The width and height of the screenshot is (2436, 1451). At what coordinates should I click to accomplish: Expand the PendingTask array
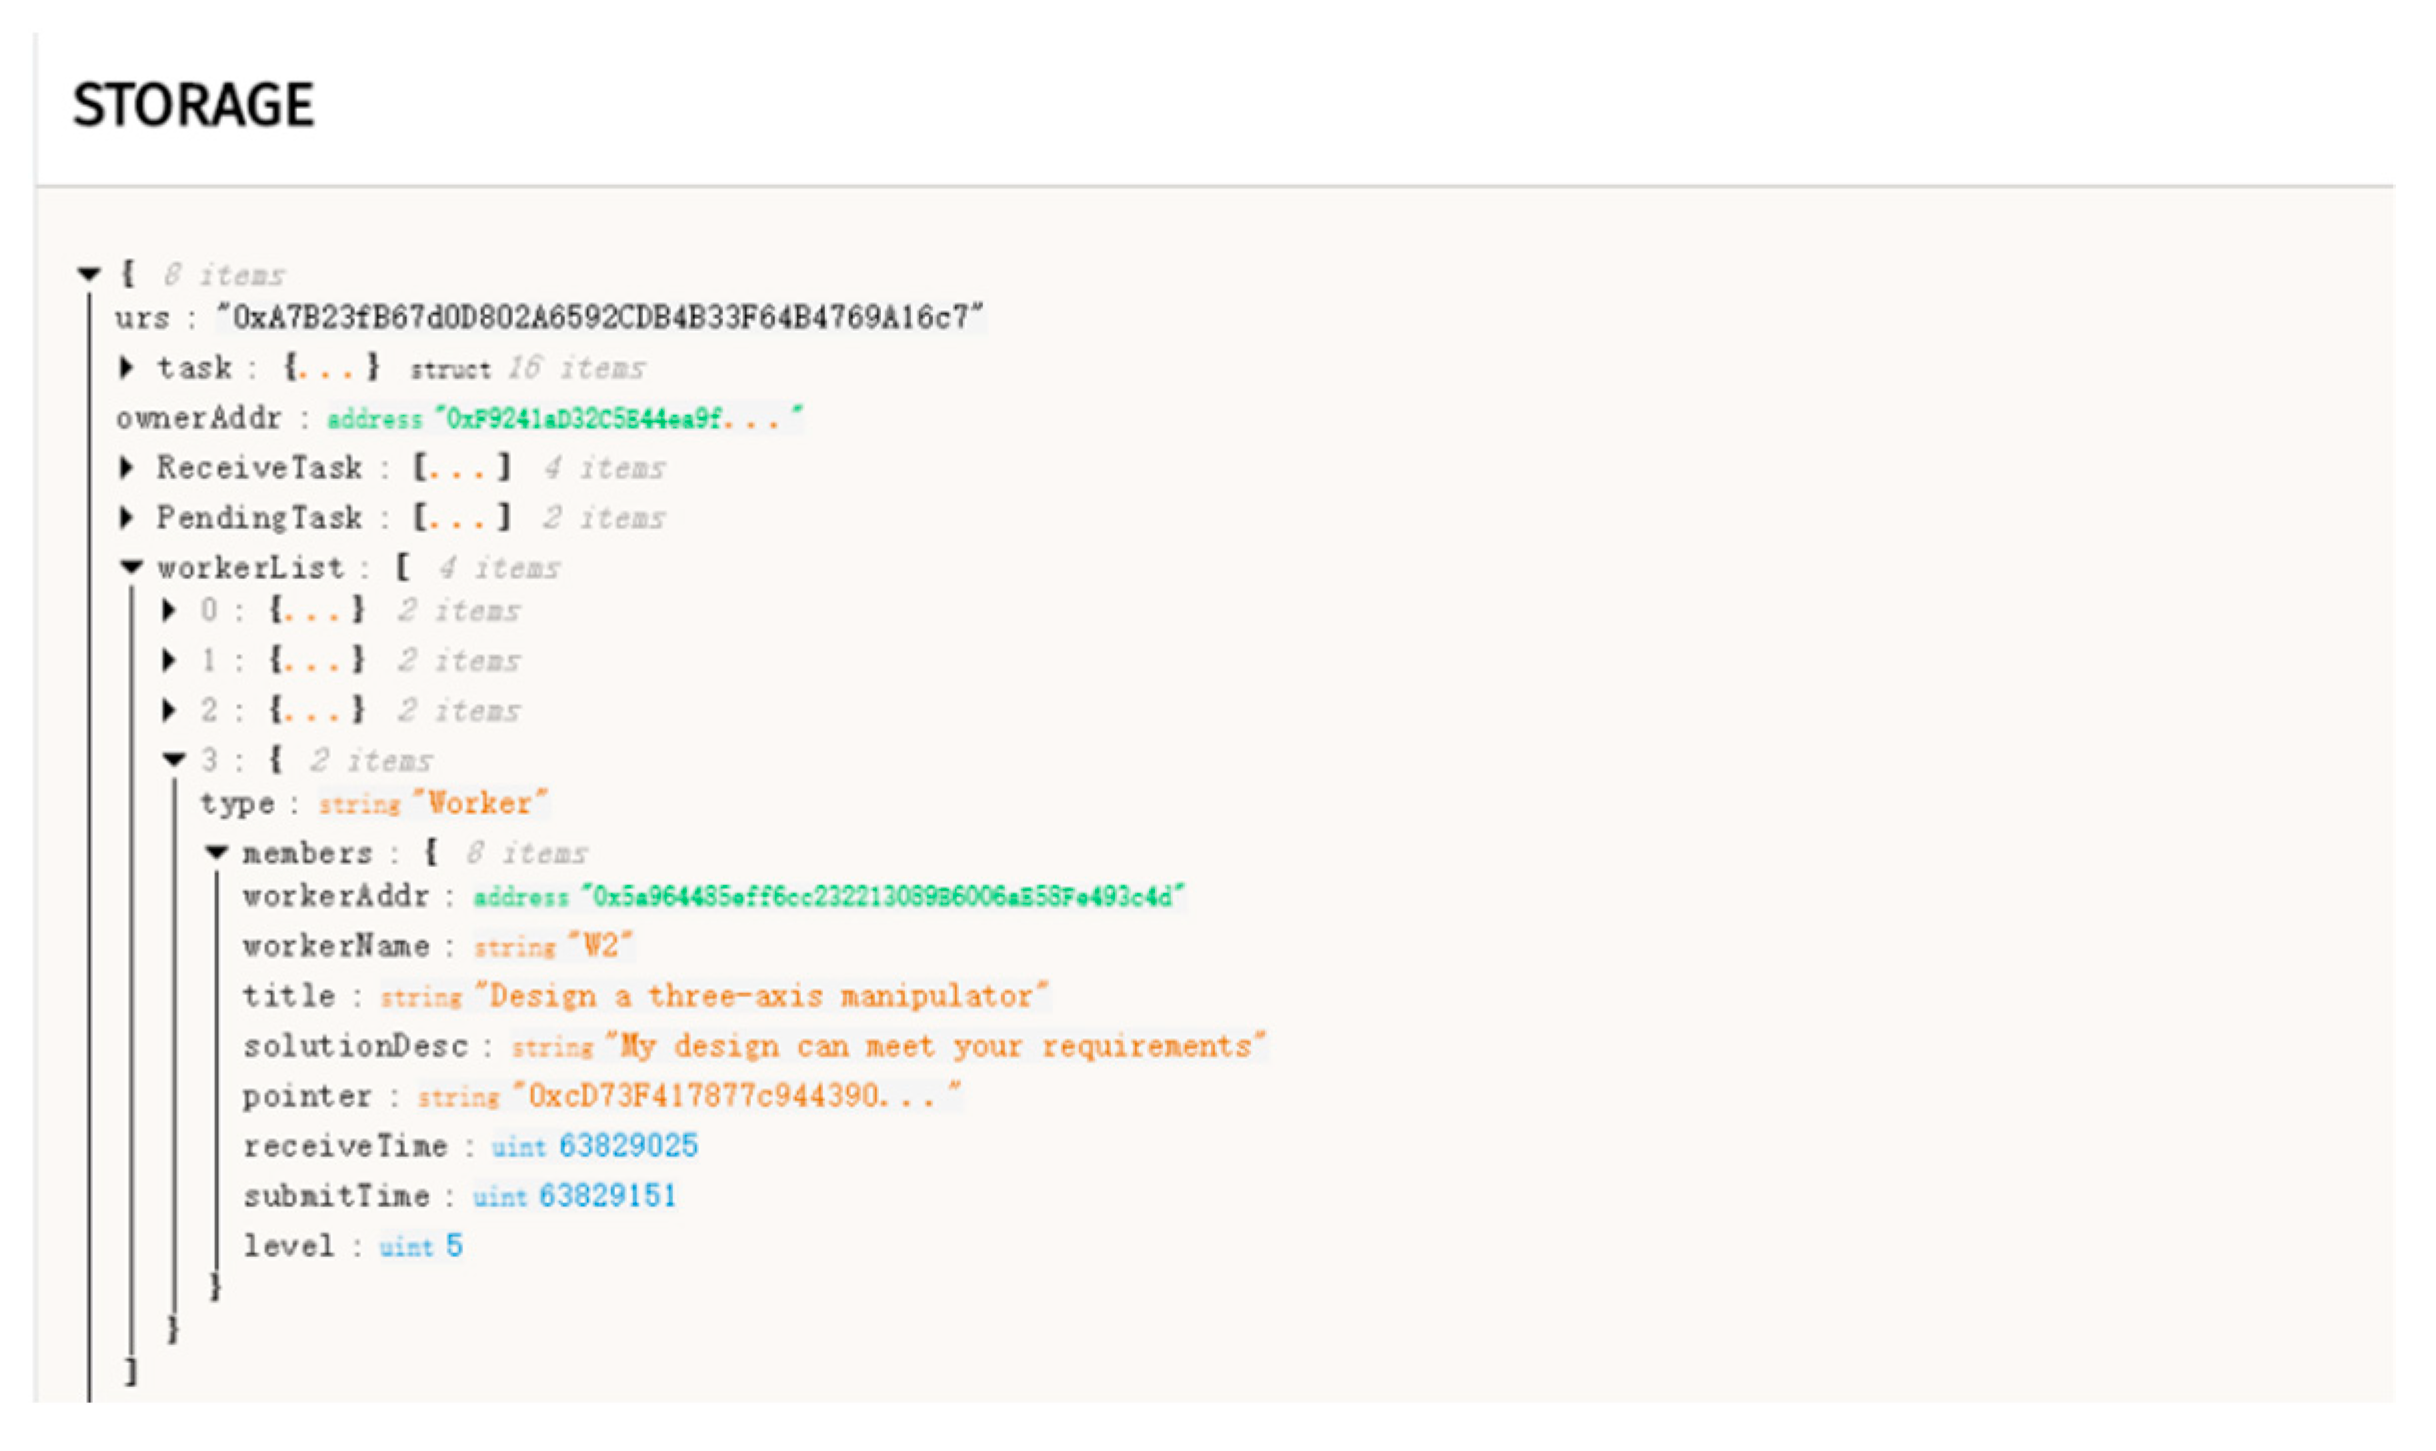point(127,517)
